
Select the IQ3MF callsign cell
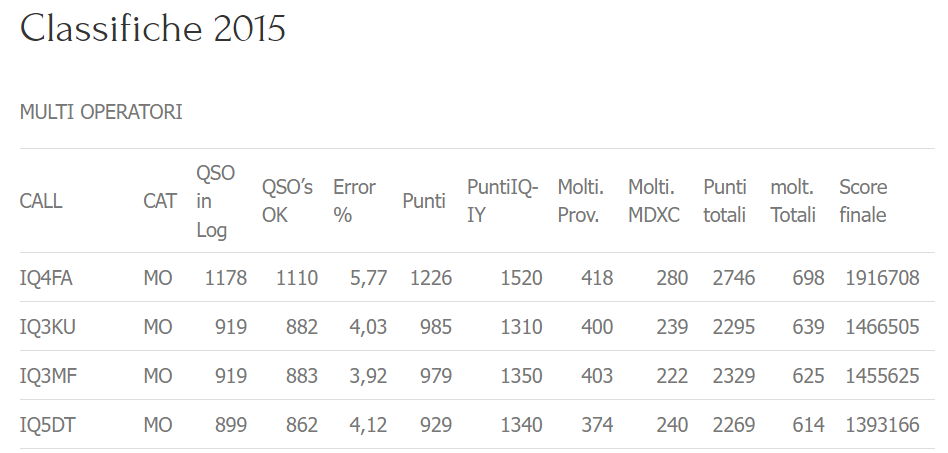(48, 376)
